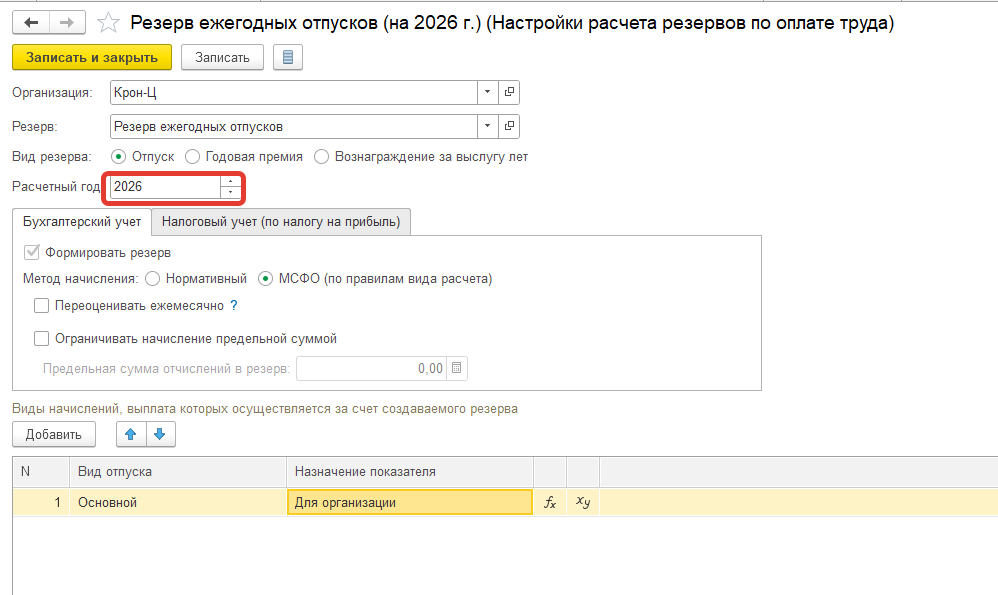Click the forward navigation arrow
Viewport: 998px width, 595px height.
coord(66,22)
